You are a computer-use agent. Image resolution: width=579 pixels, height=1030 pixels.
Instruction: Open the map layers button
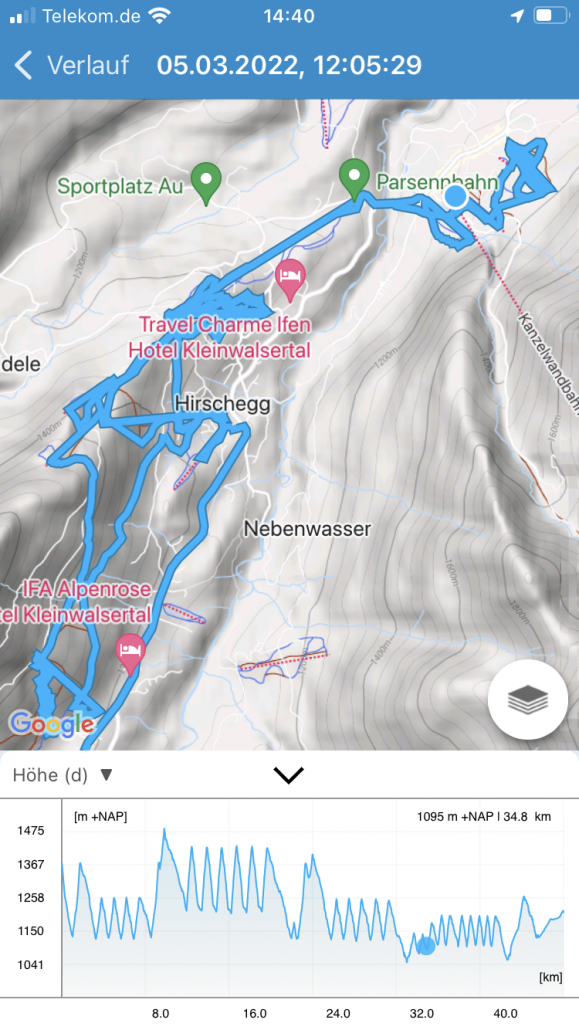pos(528,700)
